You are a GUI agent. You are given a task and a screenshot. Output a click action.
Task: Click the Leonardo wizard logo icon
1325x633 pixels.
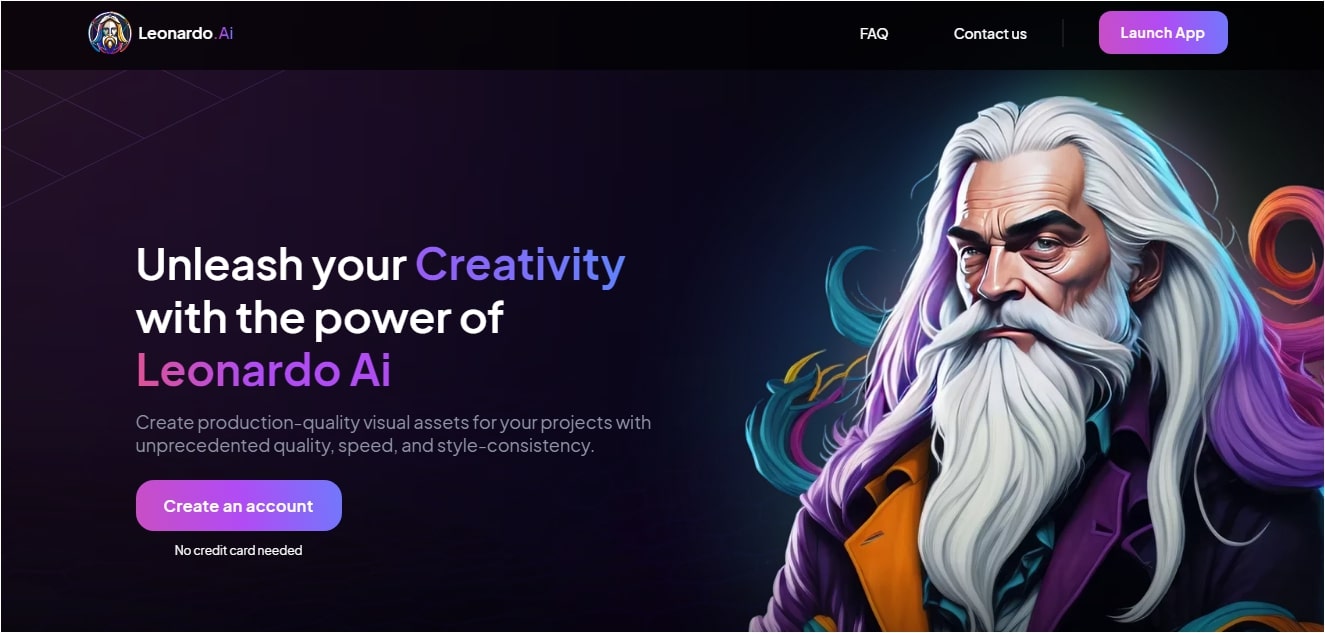tap(109, 33)
